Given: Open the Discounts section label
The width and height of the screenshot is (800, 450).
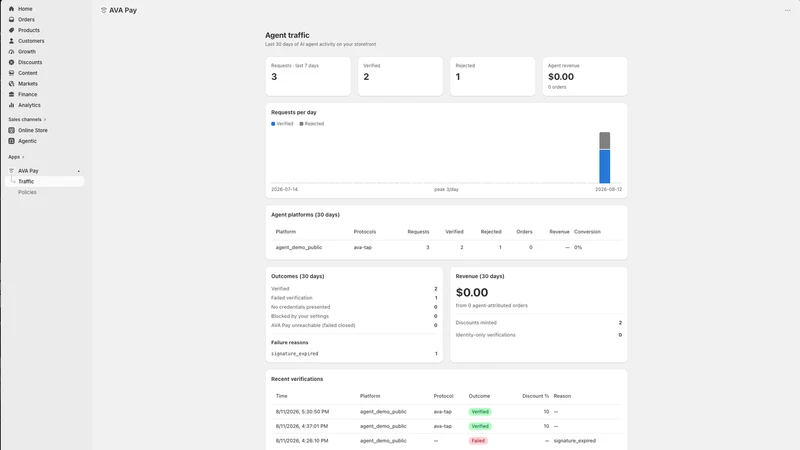Looking at the screenshot, I should [x=30, y=62].
